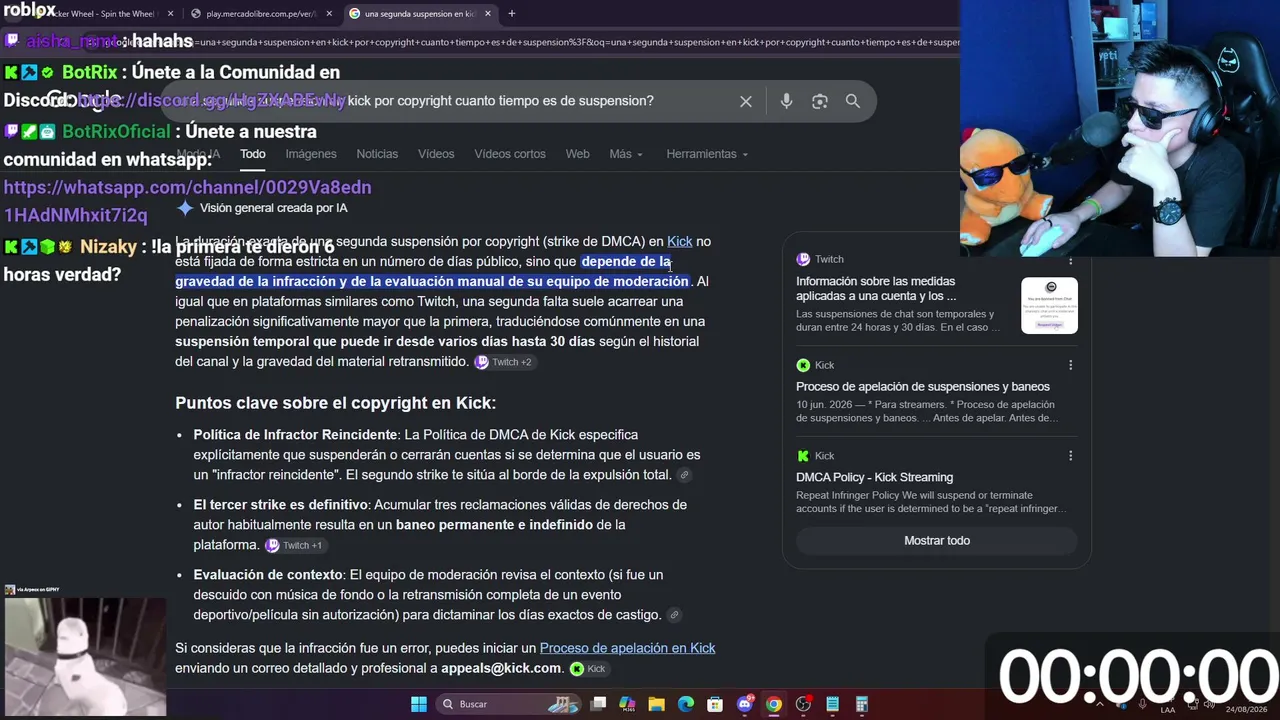Click the Twitch result thumbnail image
The height and width of the screenshot is (720, 1280).
(1049, 305)
